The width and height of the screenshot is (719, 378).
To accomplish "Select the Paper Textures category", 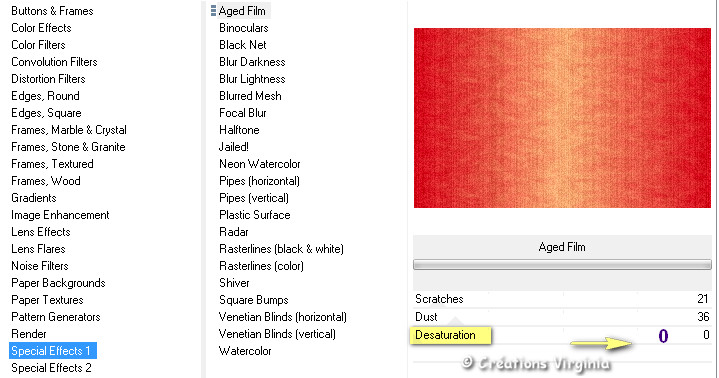I will pyautogui.click(x=47, y=300).
